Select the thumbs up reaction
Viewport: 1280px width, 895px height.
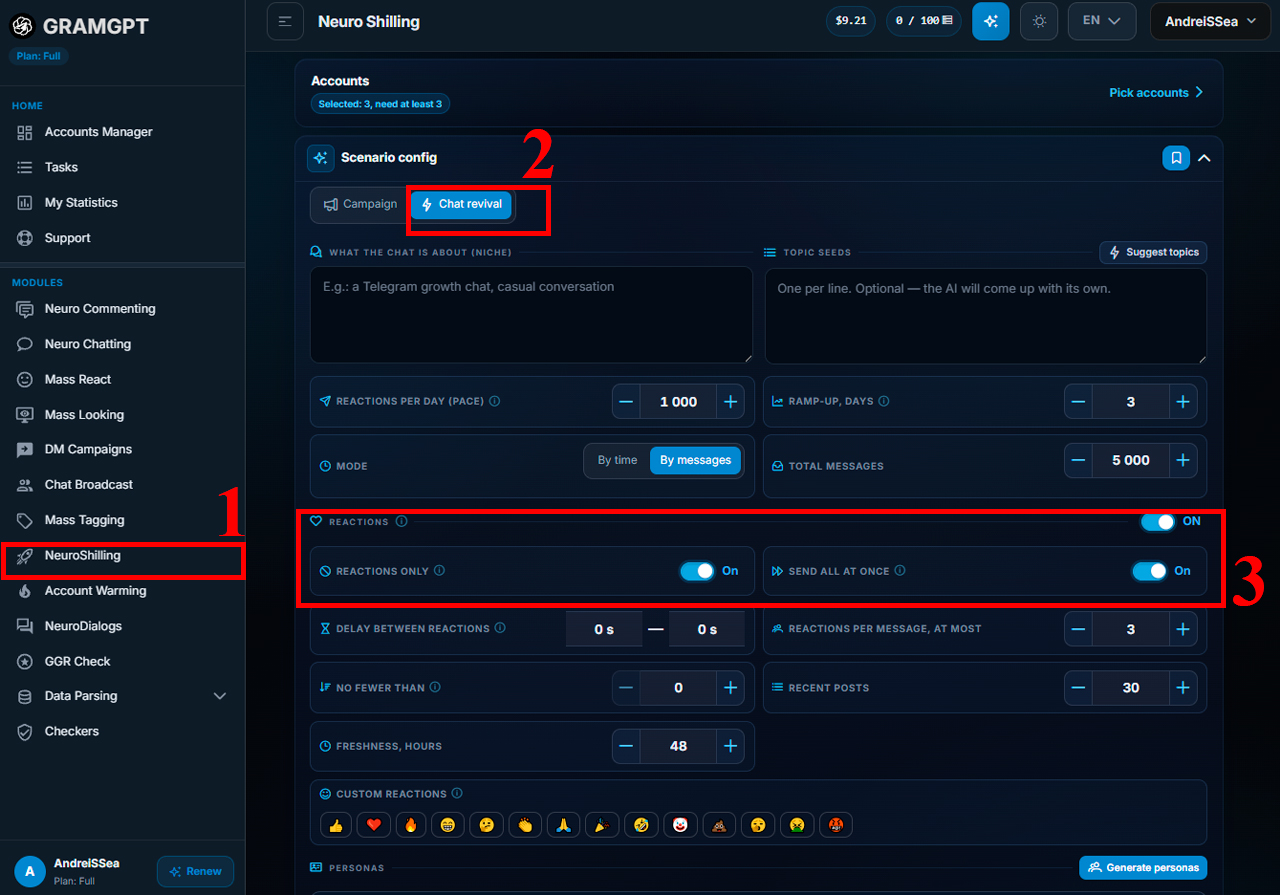point(336,825)
